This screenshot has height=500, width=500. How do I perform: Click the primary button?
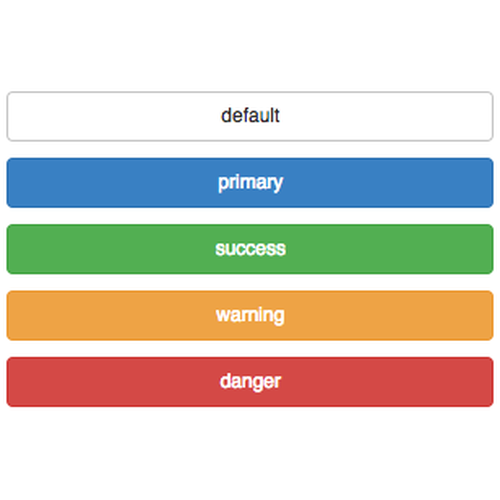[x=250, y=183]
